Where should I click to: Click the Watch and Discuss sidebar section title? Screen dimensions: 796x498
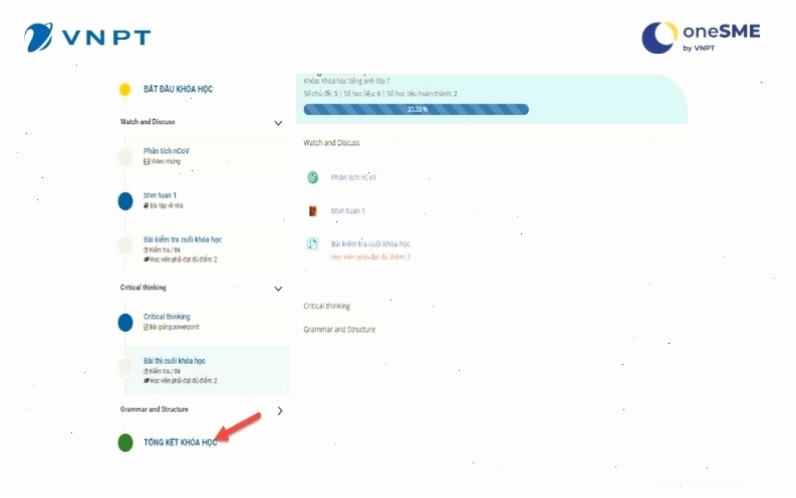(x=148, y=122)
